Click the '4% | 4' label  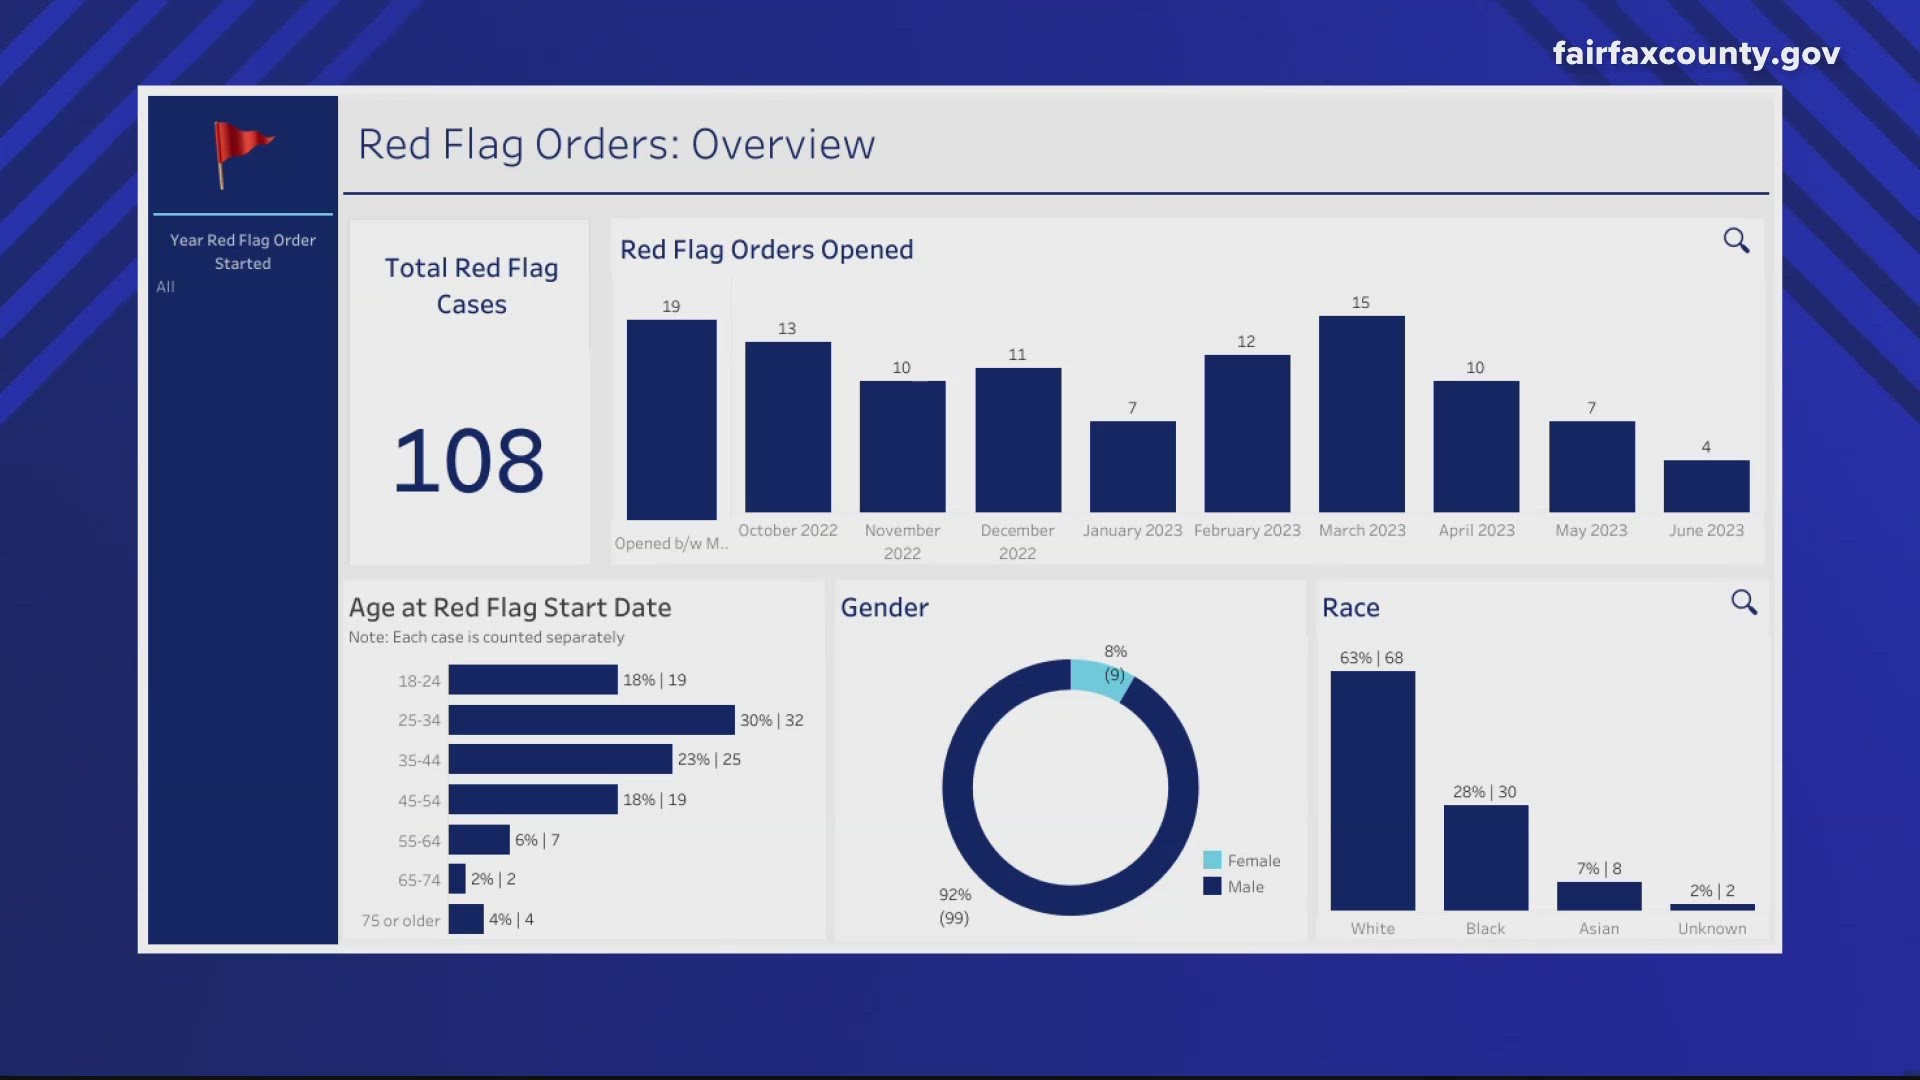pyautogui.click(x=511, y=919)
